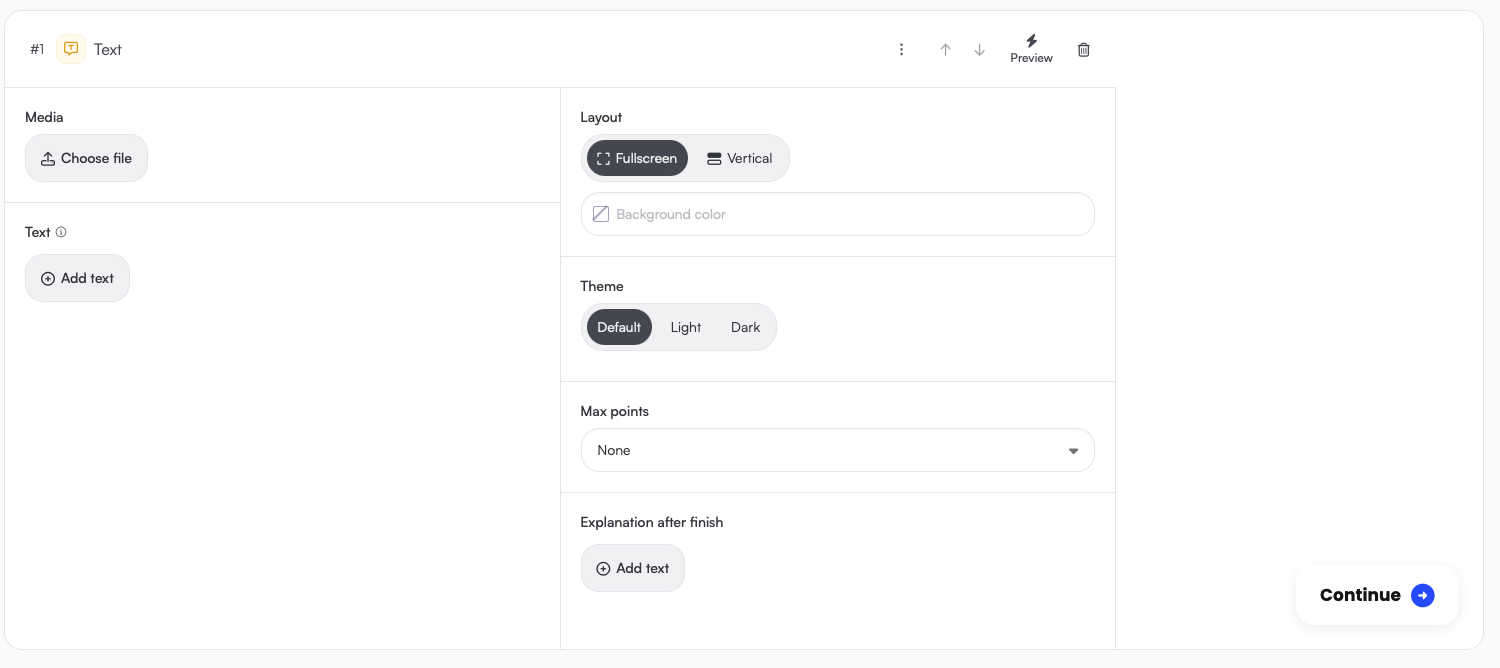Click Add text under the Text section

(x=77, y=278)
